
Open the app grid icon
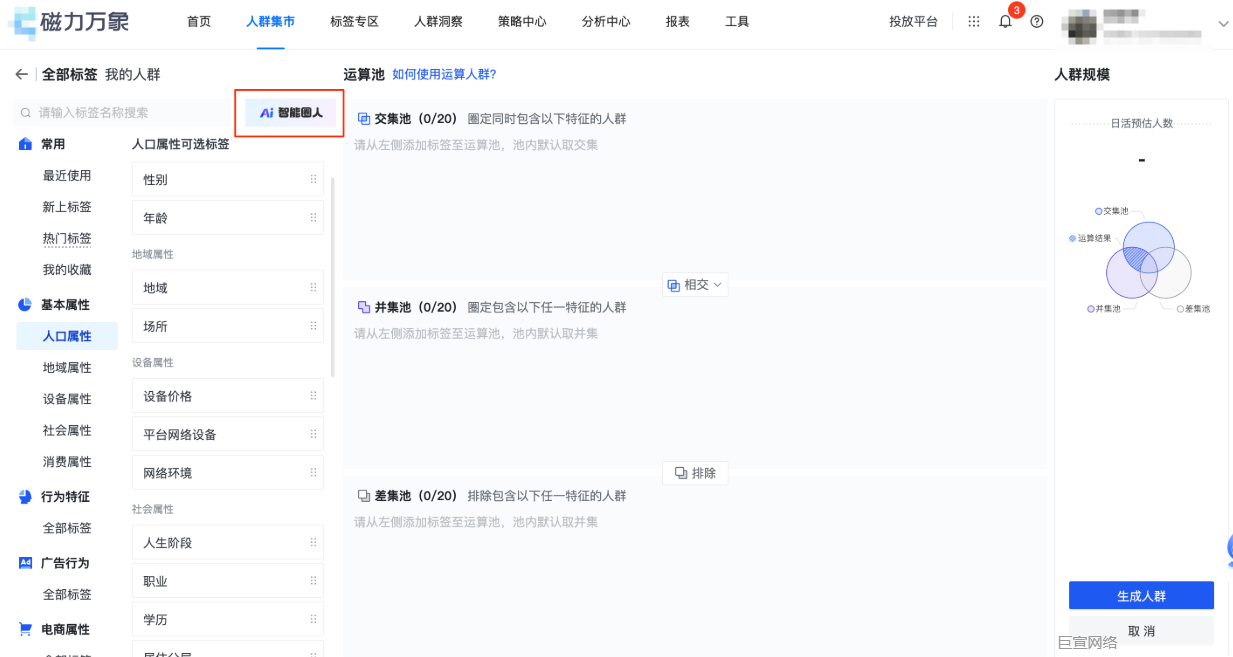(x=974, y=22)
